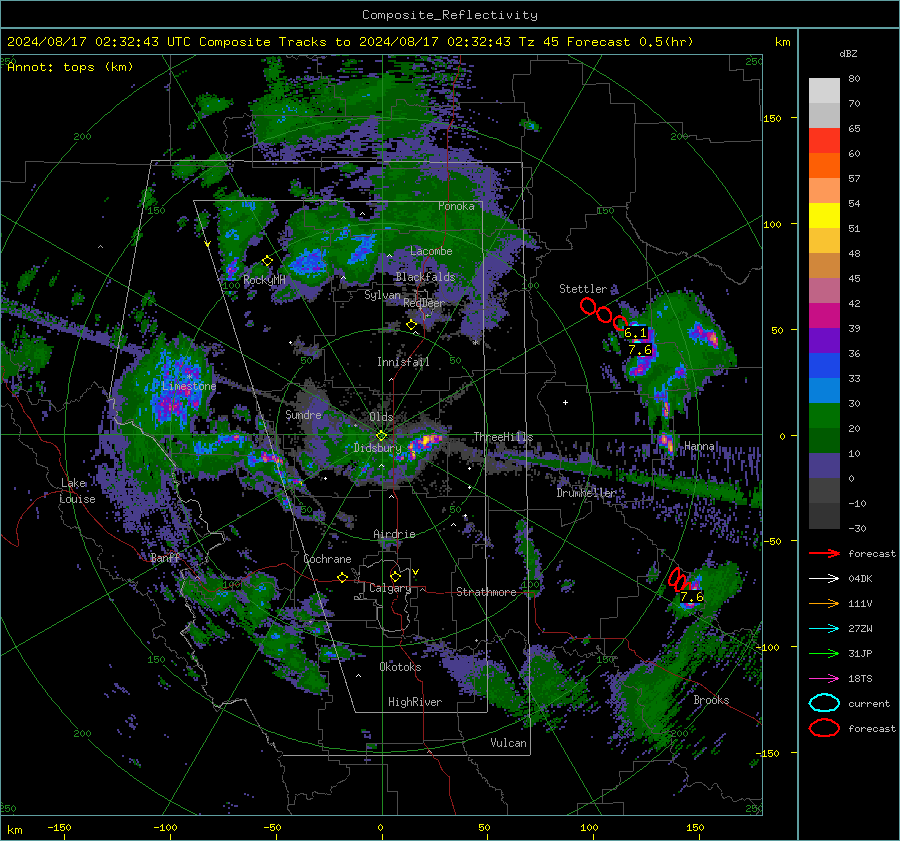Select the yellow 51-54 dBZ color swatch
This screenshot has height=841, width=900.
pos(824,216)
